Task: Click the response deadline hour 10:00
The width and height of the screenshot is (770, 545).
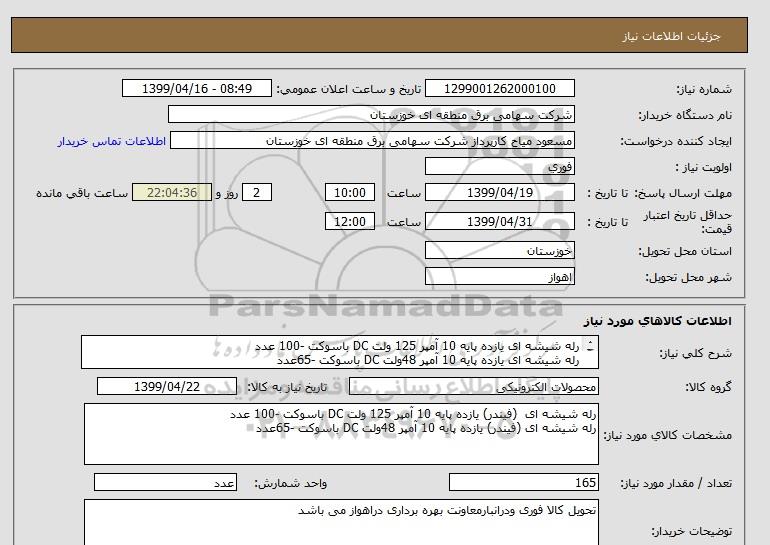Action: (351, 193)
